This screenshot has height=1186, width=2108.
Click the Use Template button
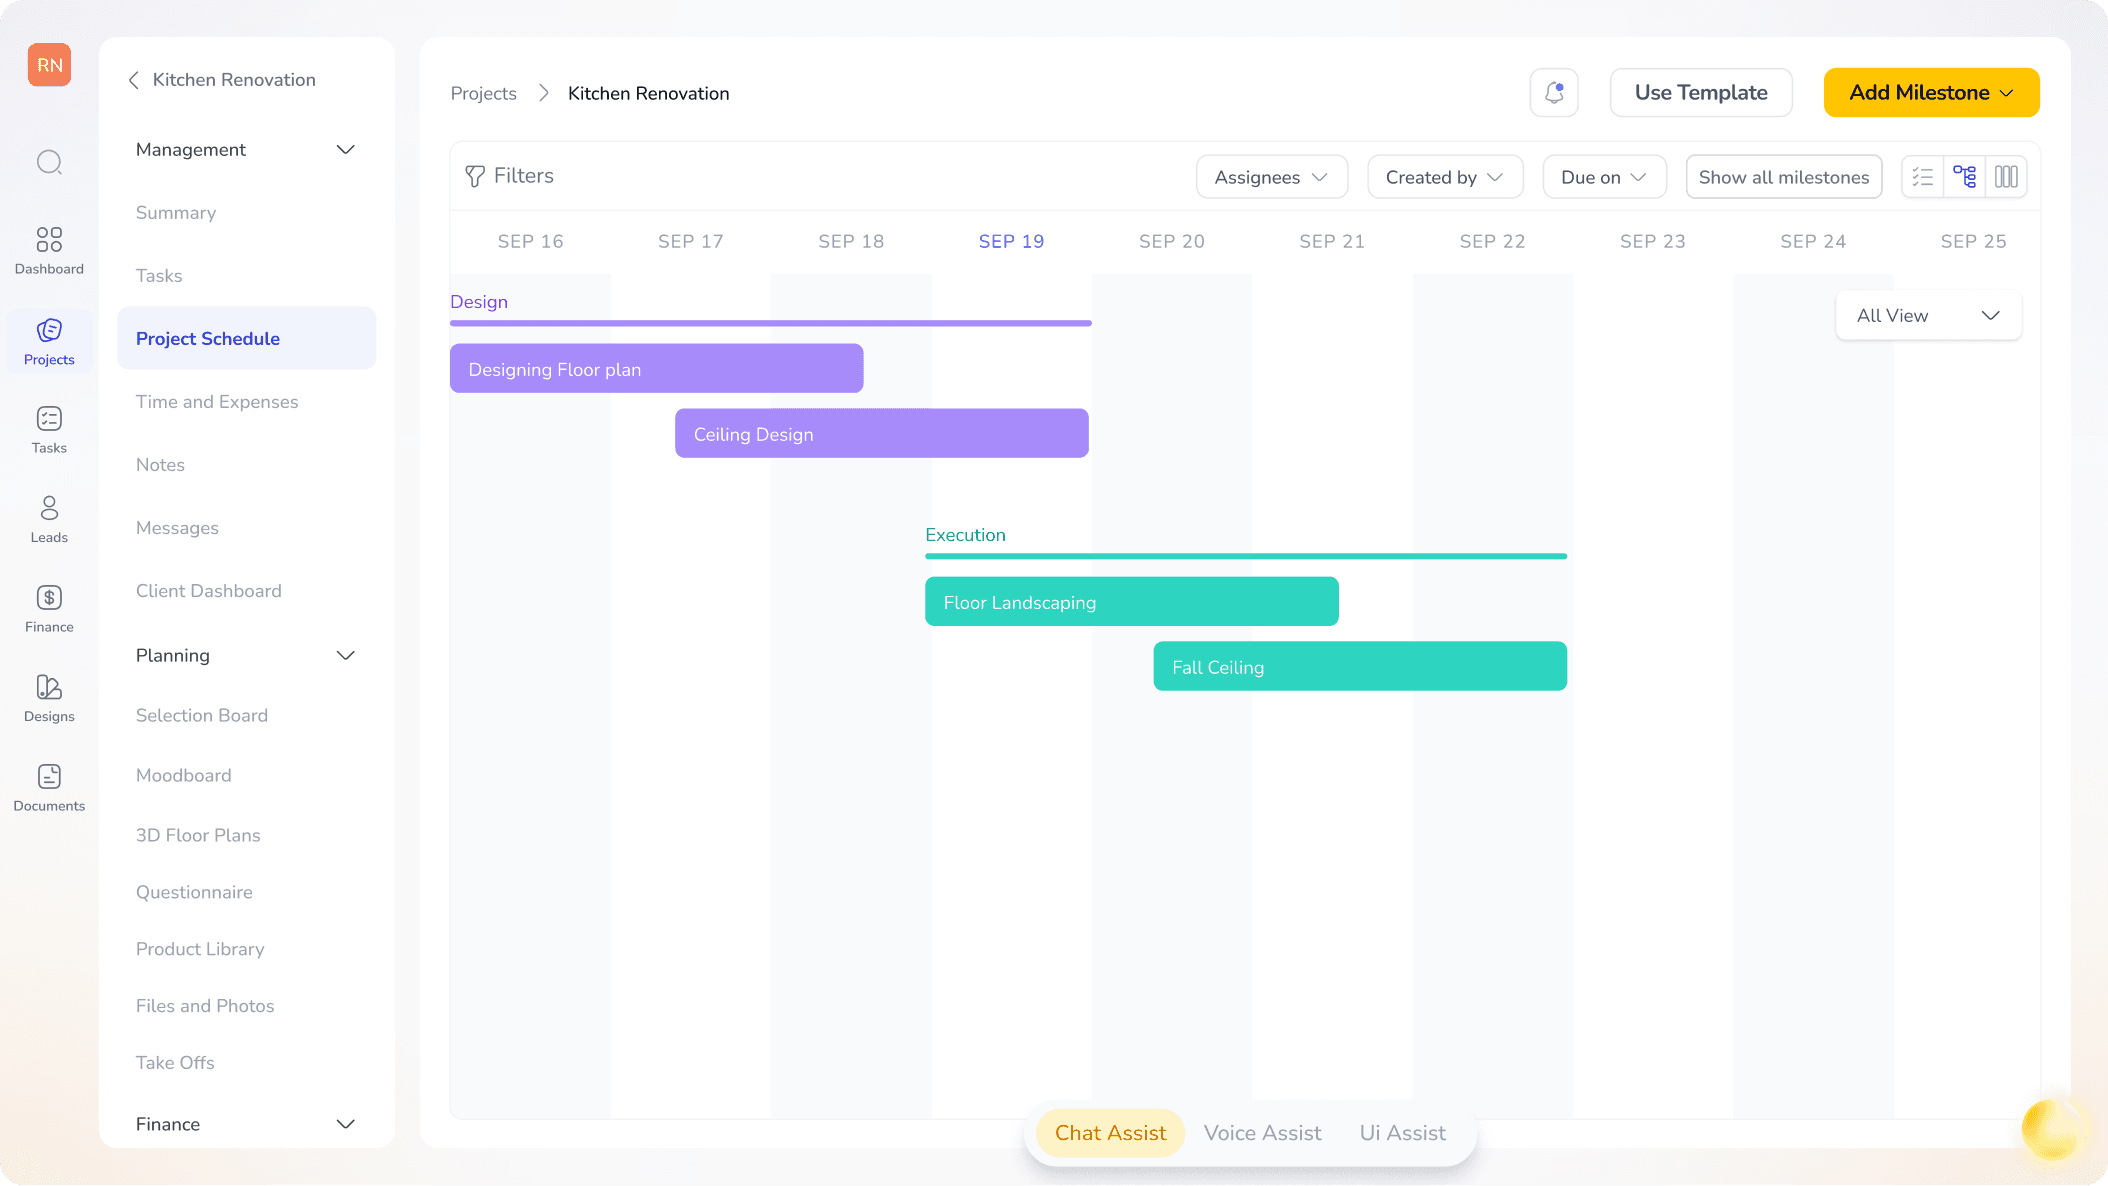1700,93
